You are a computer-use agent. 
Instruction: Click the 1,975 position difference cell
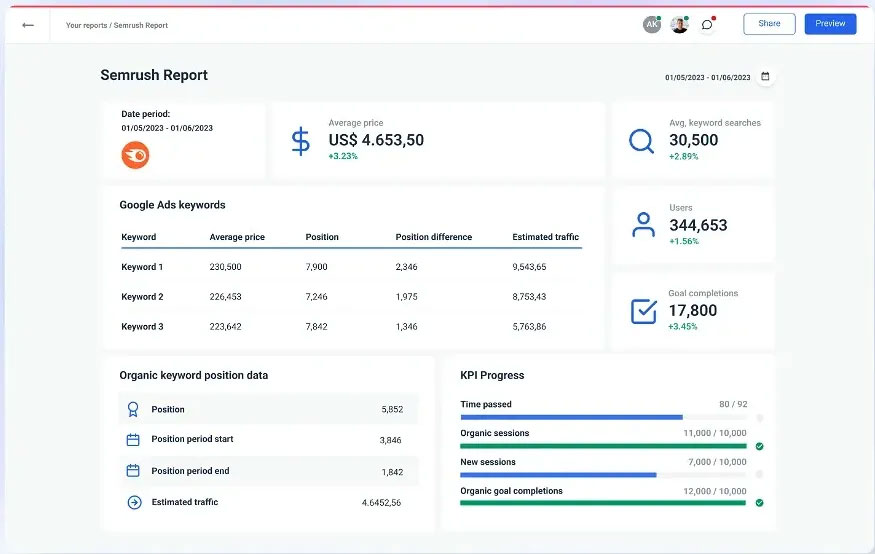coord(406,297)
